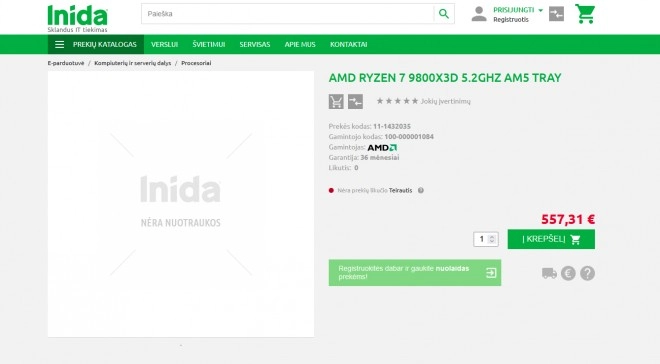Viewport: 660px width, 364px height.
Task: Click the warranty text 36 mėnesiai
Action: [x=380, y=157]
